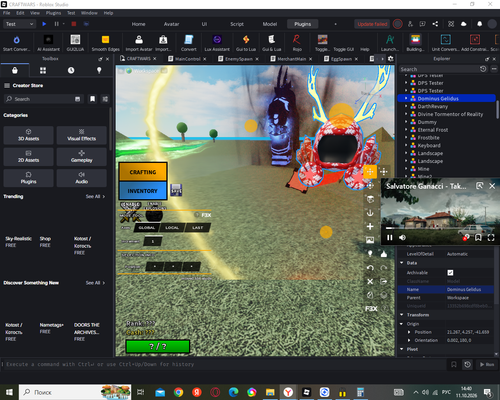Click the INVENTORY button in the viewport

[x=143, y=191]
